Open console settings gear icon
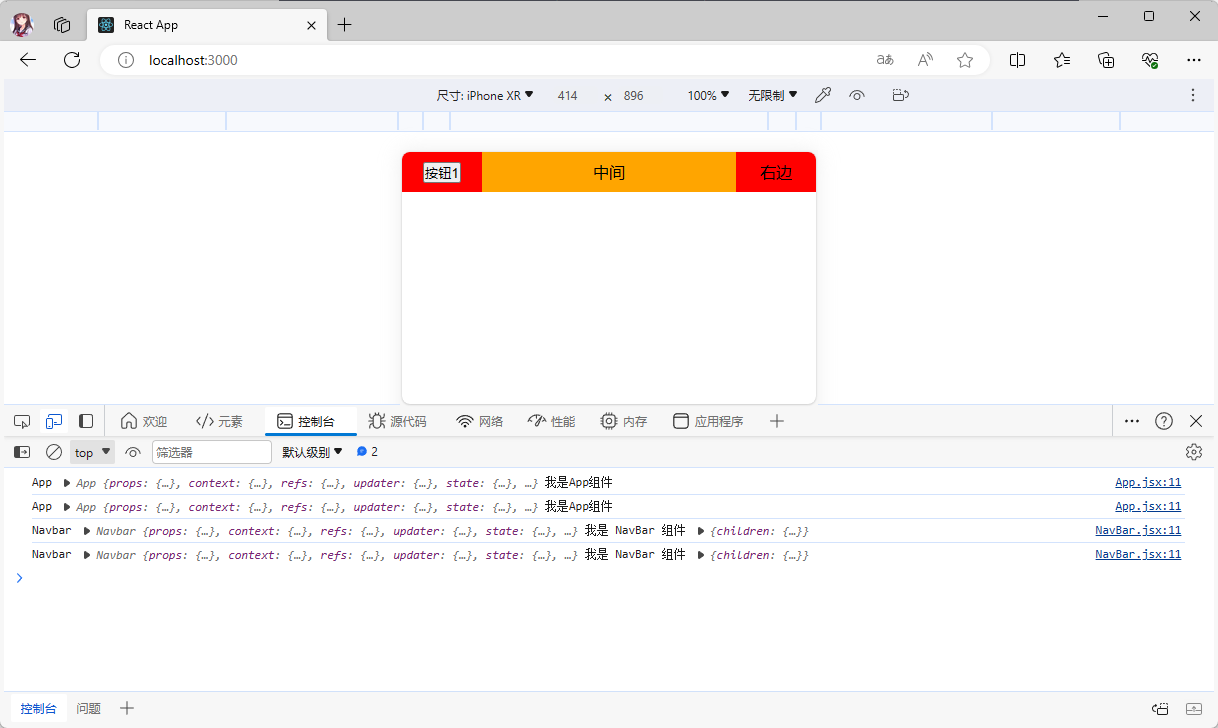Image resolution: width=1218 pixels, height=728 pixels. click(x=1193, y=452)
